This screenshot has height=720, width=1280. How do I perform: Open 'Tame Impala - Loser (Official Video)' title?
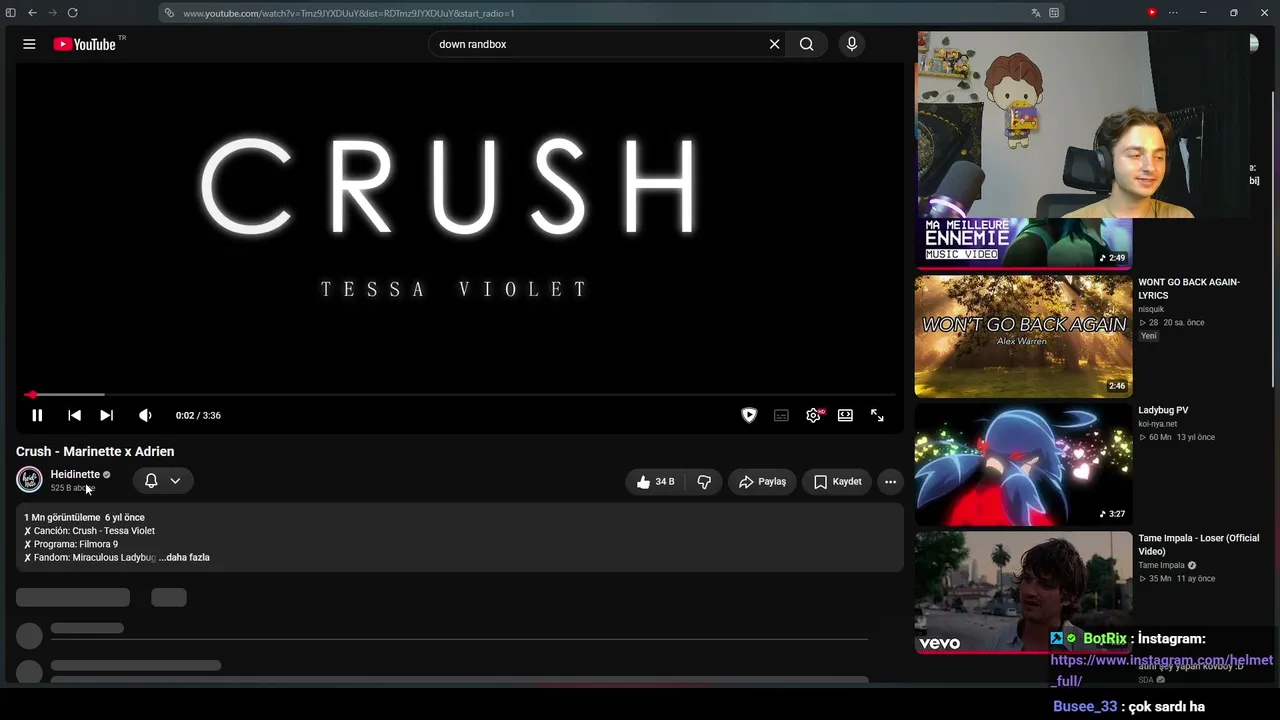tap(1199, 545)
